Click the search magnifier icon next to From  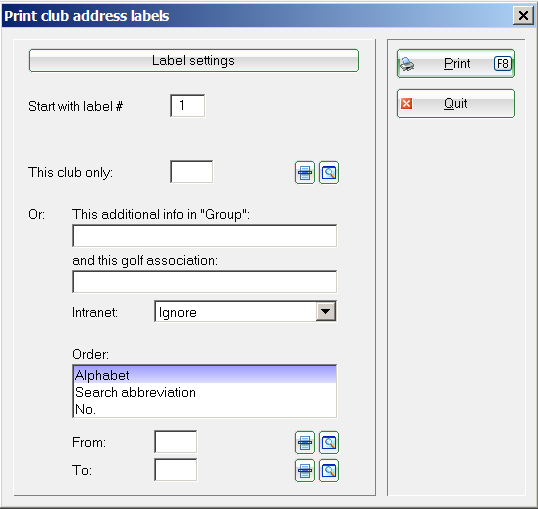(329, 442)
